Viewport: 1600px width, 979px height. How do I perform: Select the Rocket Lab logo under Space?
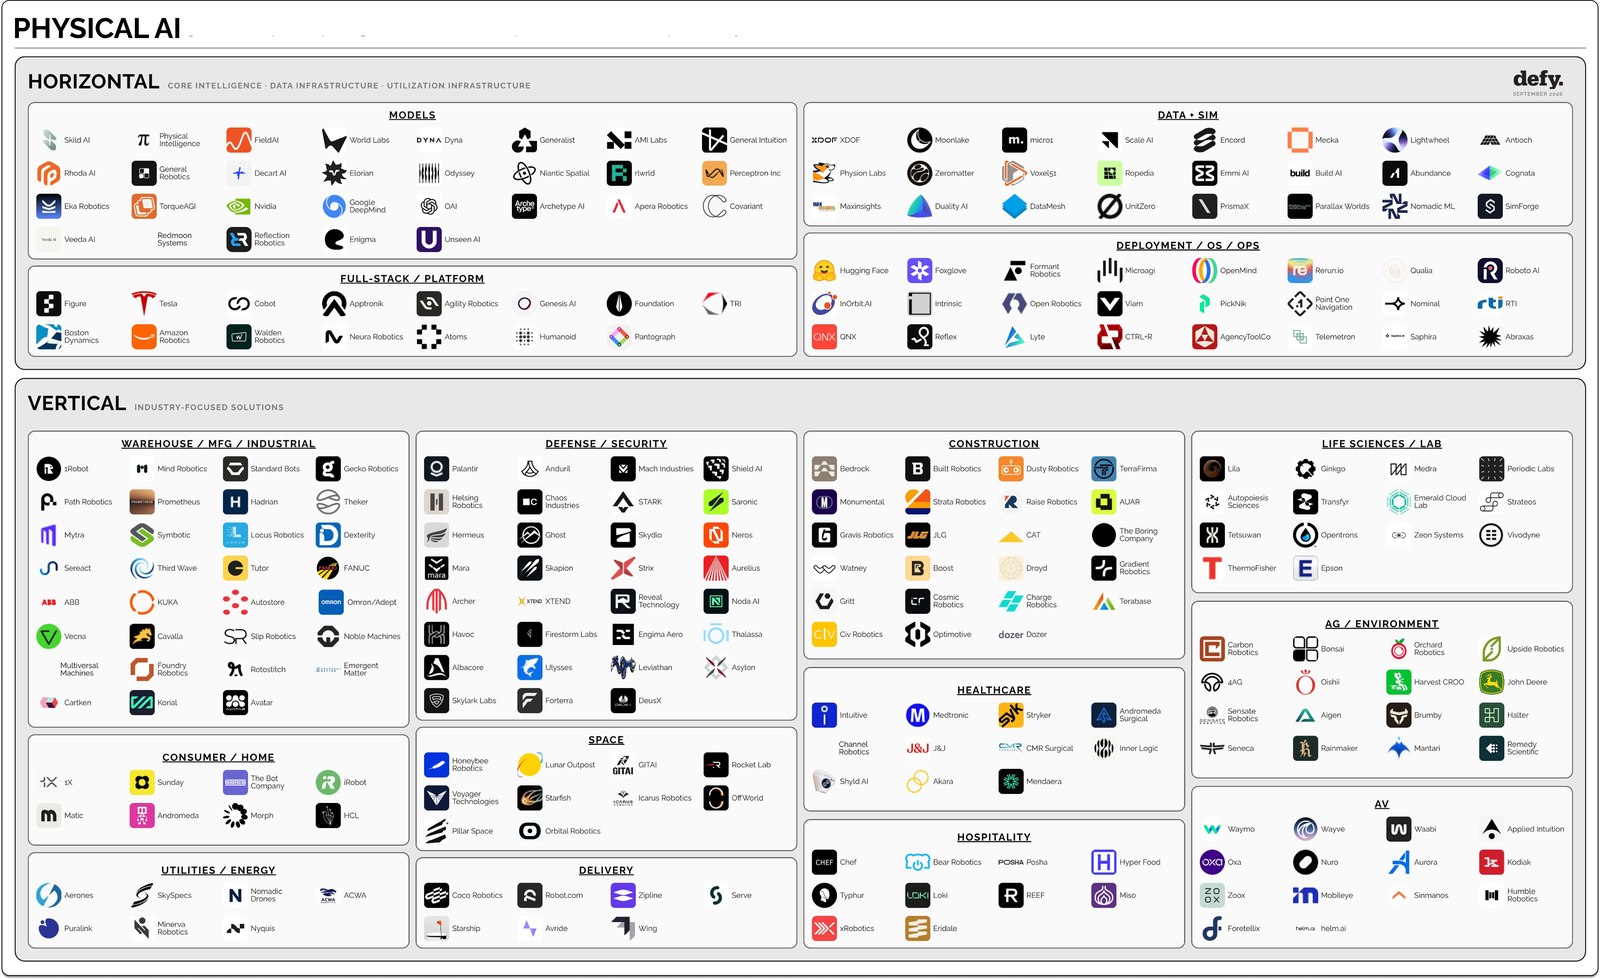point(716,765)
